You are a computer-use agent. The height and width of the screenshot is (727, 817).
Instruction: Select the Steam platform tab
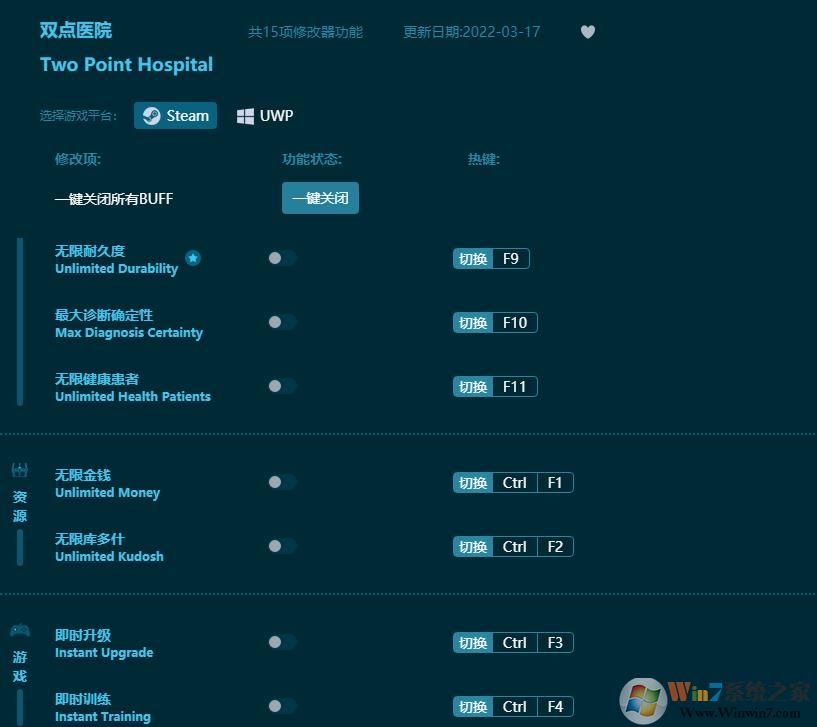(176, 116)
